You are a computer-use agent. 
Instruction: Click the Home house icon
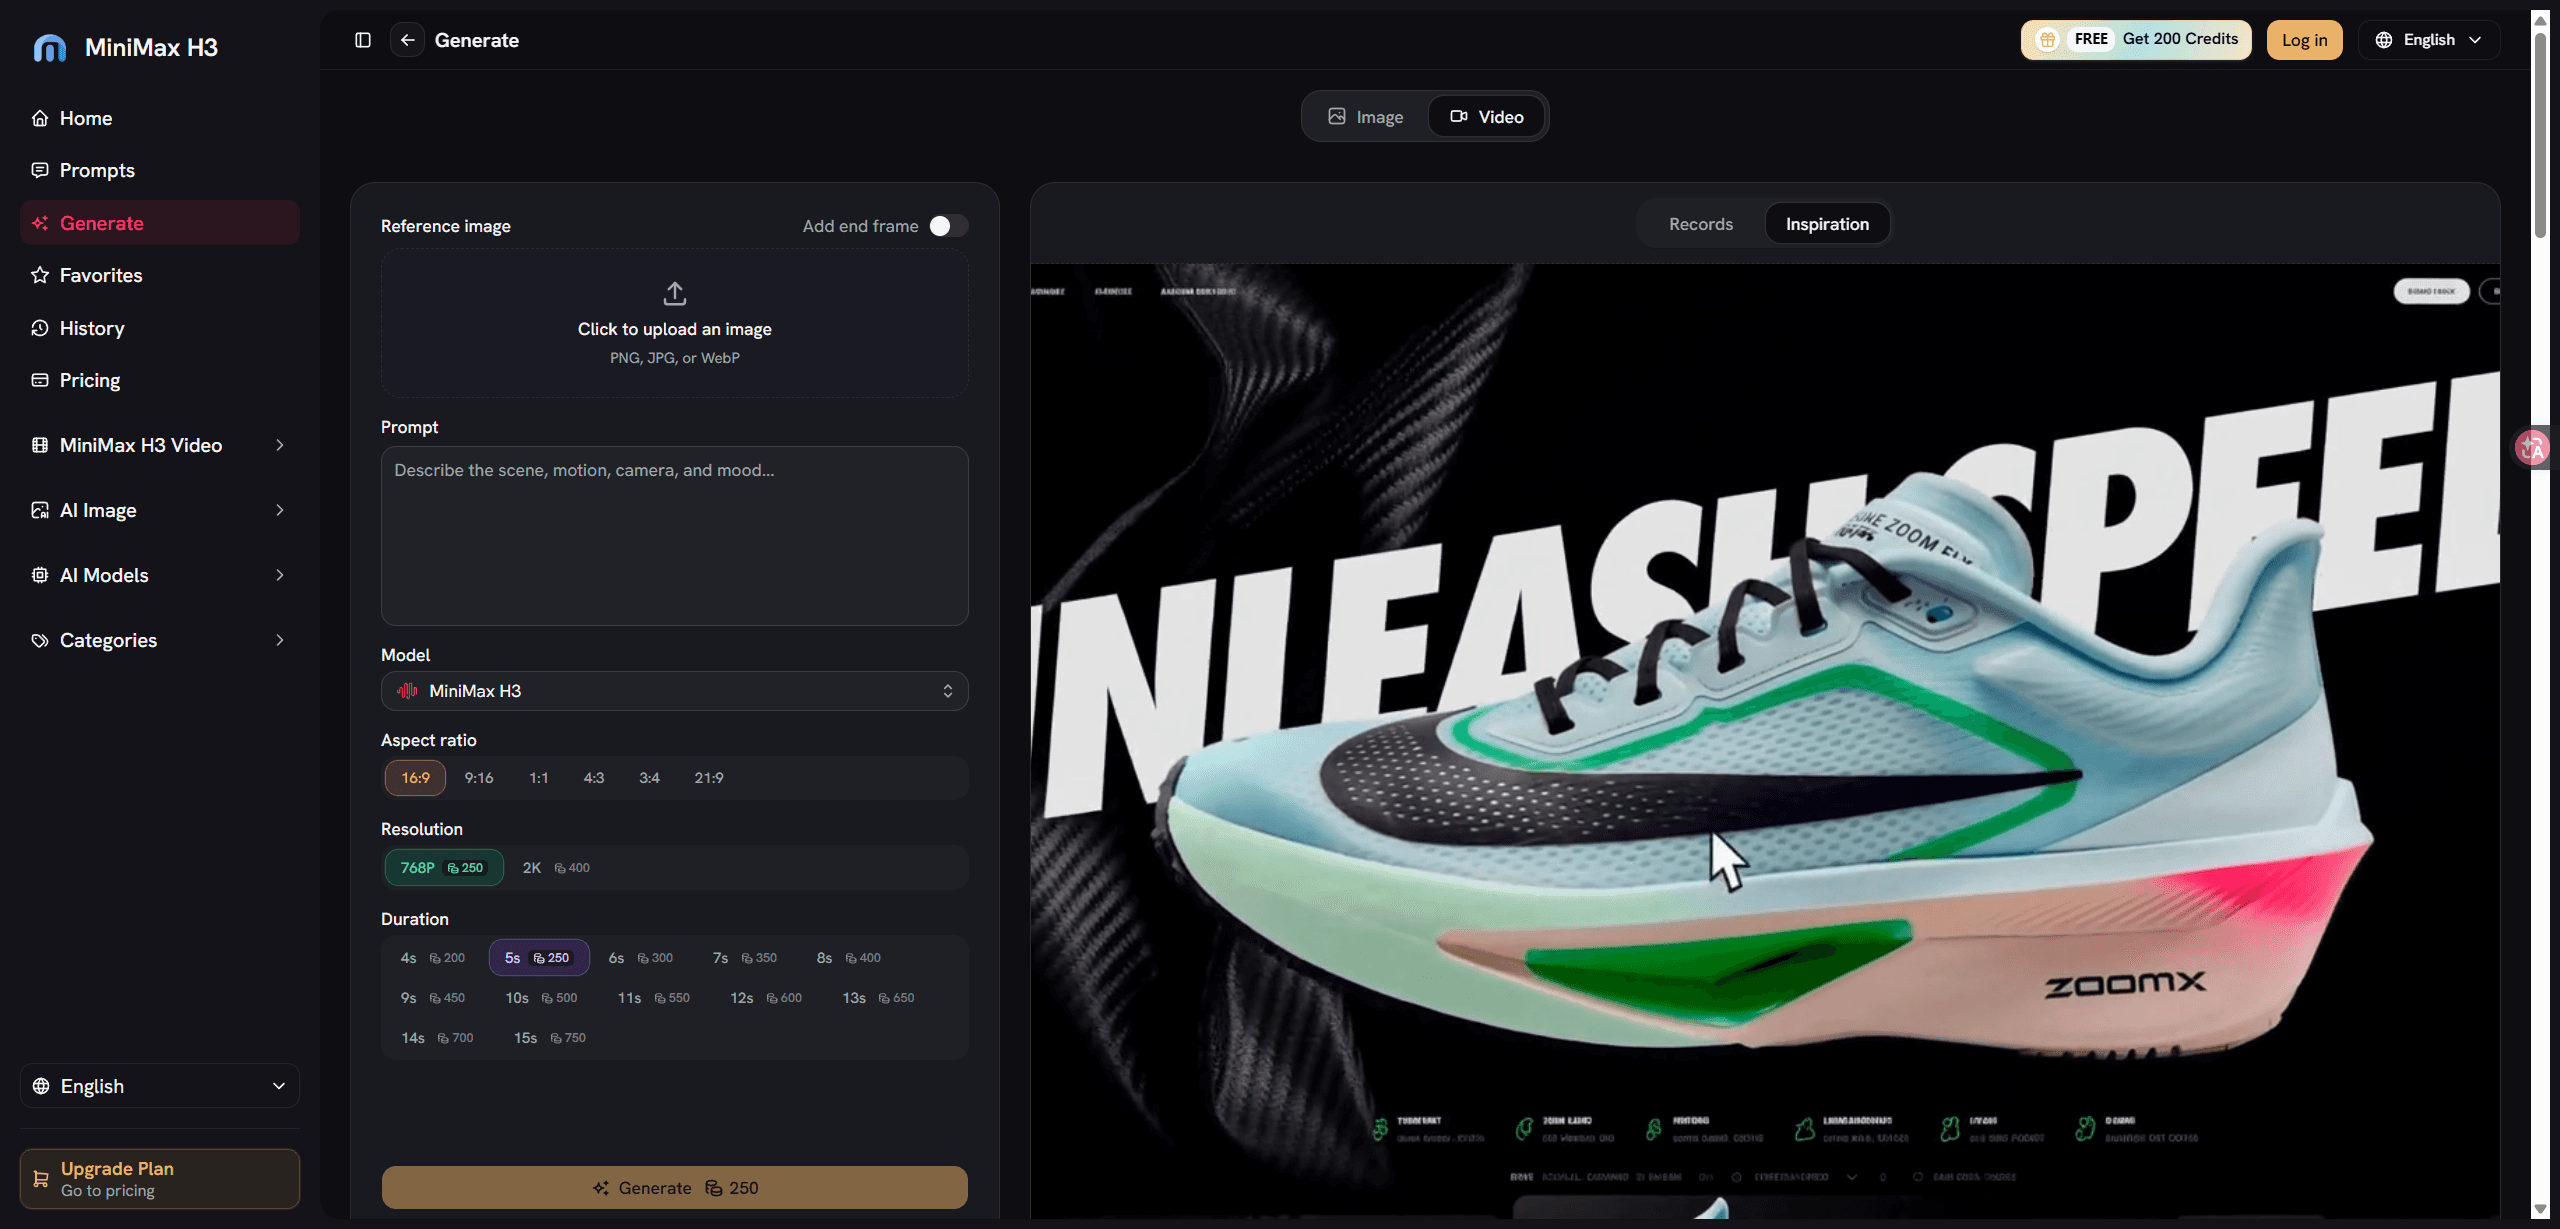[x=40, y=118]
